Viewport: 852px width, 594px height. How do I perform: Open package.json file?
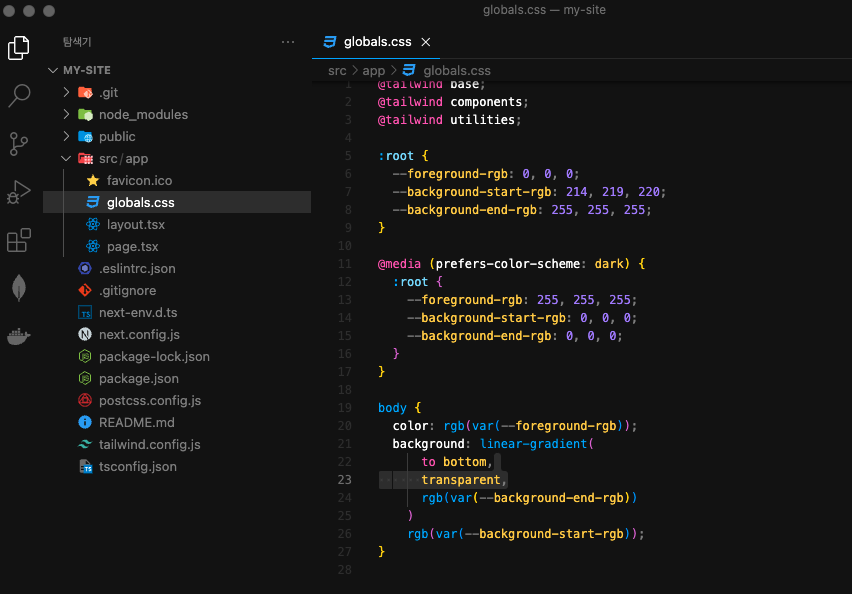click(x=177, y=378)
